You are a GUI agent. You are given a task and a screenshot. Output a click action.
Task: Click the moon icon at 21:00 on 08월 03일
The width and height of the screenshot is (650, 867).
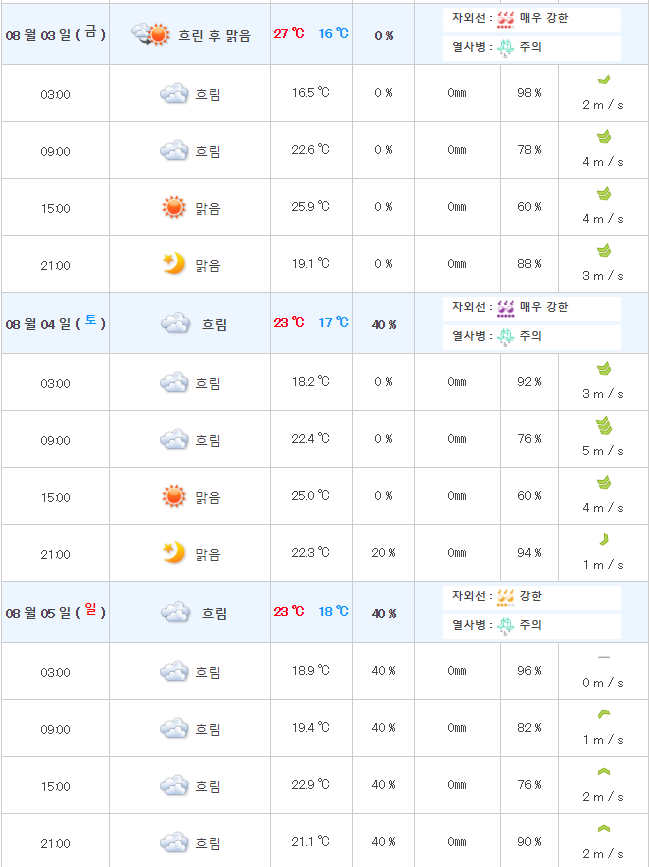(174, 264)
